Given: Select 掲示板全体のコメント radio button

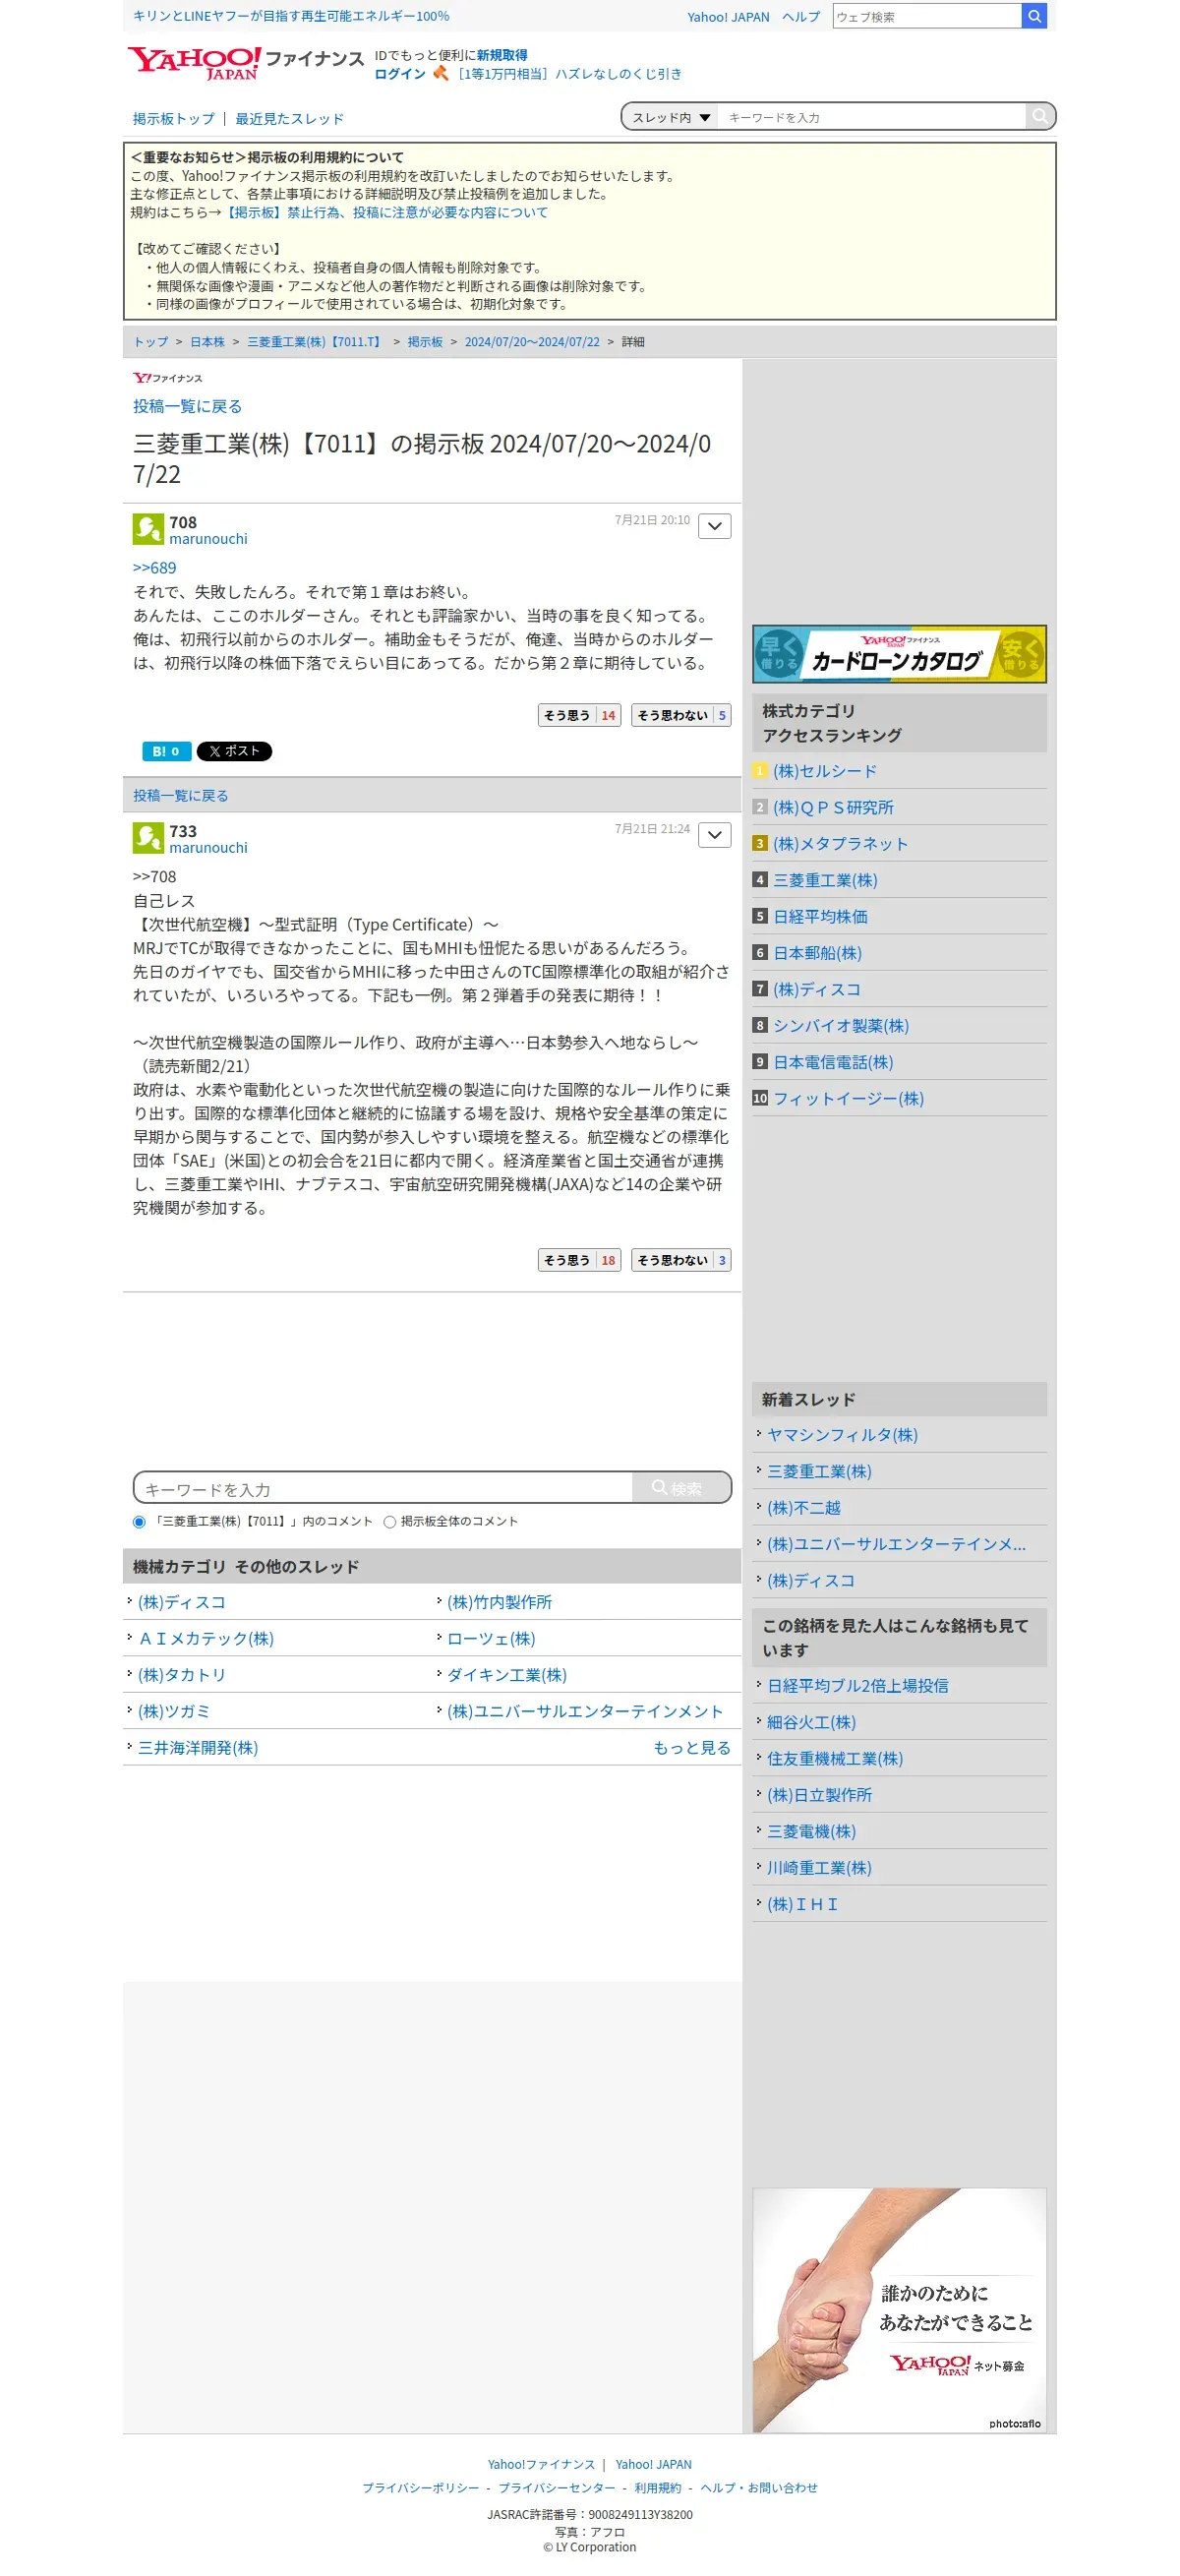Looking at the screenshot, I should [390, 1522].
